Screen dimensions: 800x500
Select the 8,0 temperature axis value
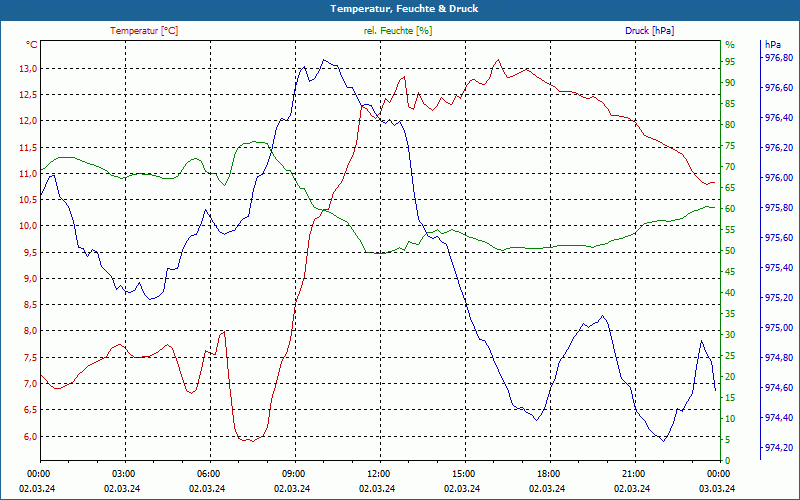30,331
